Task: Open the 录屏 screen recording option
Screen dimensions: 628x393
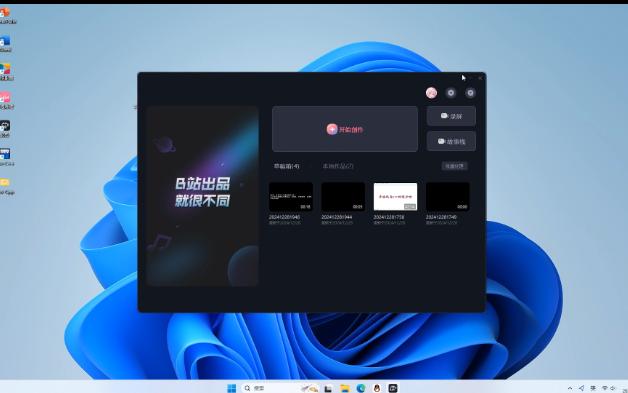Action: pos(451,116)
